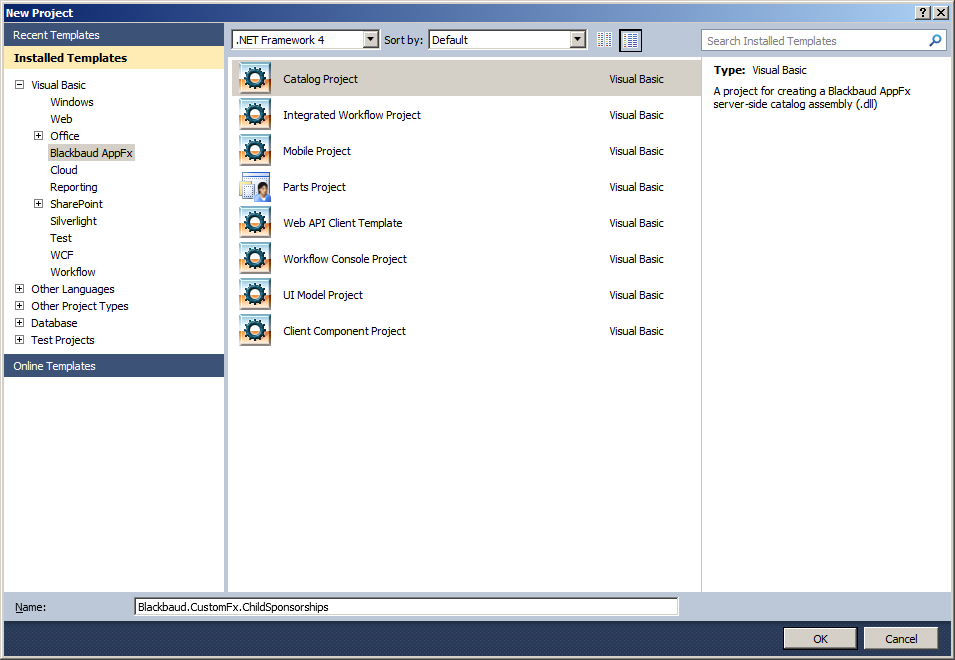
Task: Click the UI Model Project icon
Action: pos(255,294)
